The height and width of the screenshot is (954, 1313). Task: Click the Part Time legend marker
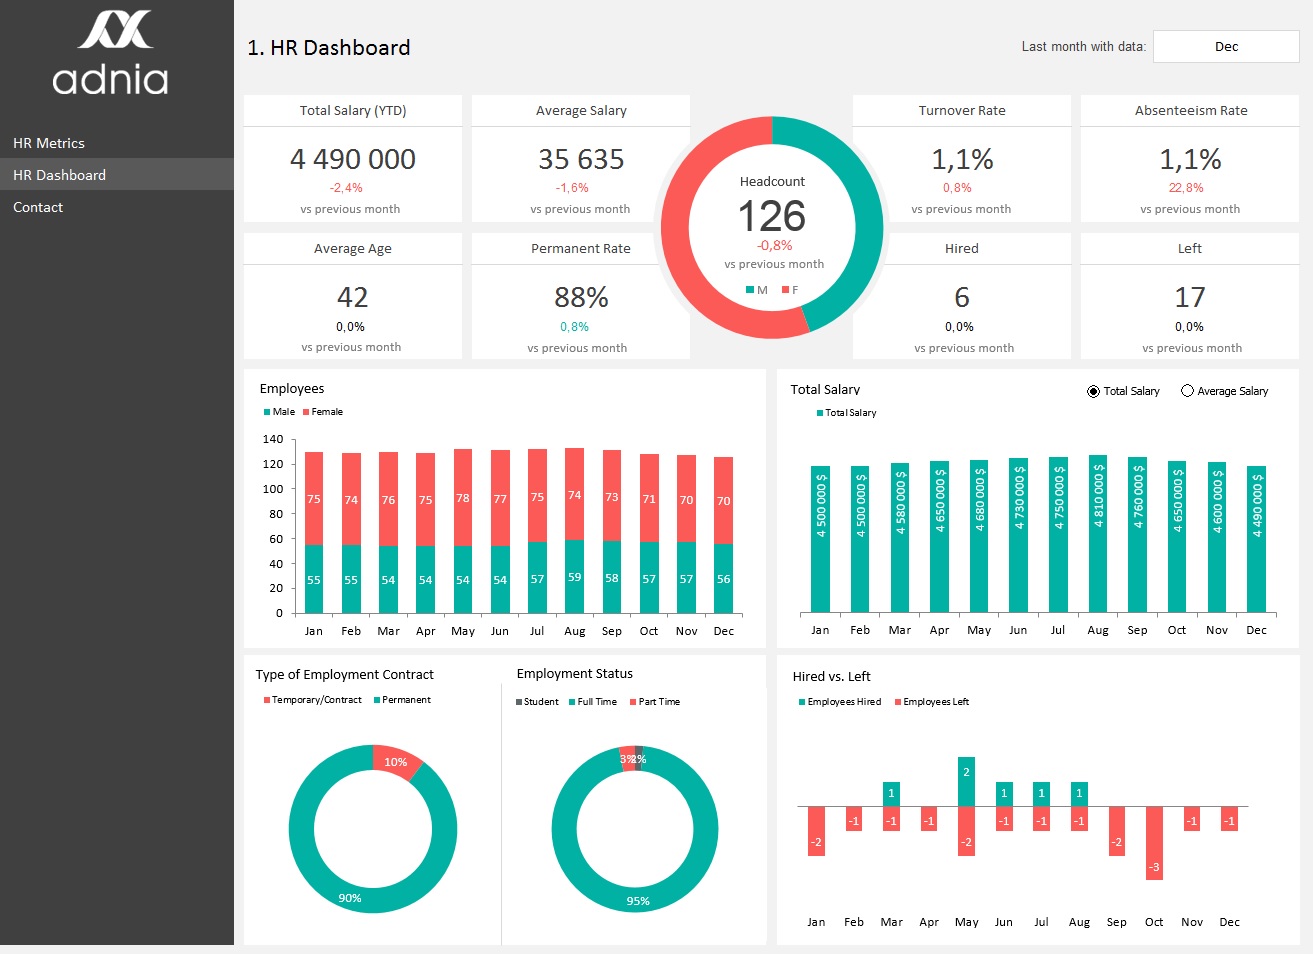click(633, 702)
